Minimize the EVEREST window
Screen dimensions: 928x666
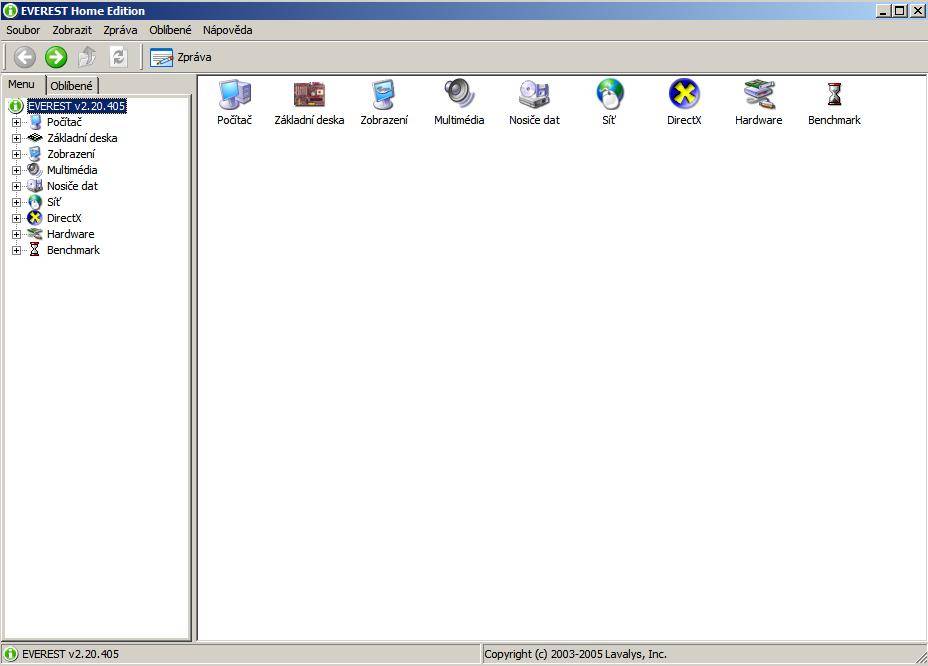click(x=884, y=11)
